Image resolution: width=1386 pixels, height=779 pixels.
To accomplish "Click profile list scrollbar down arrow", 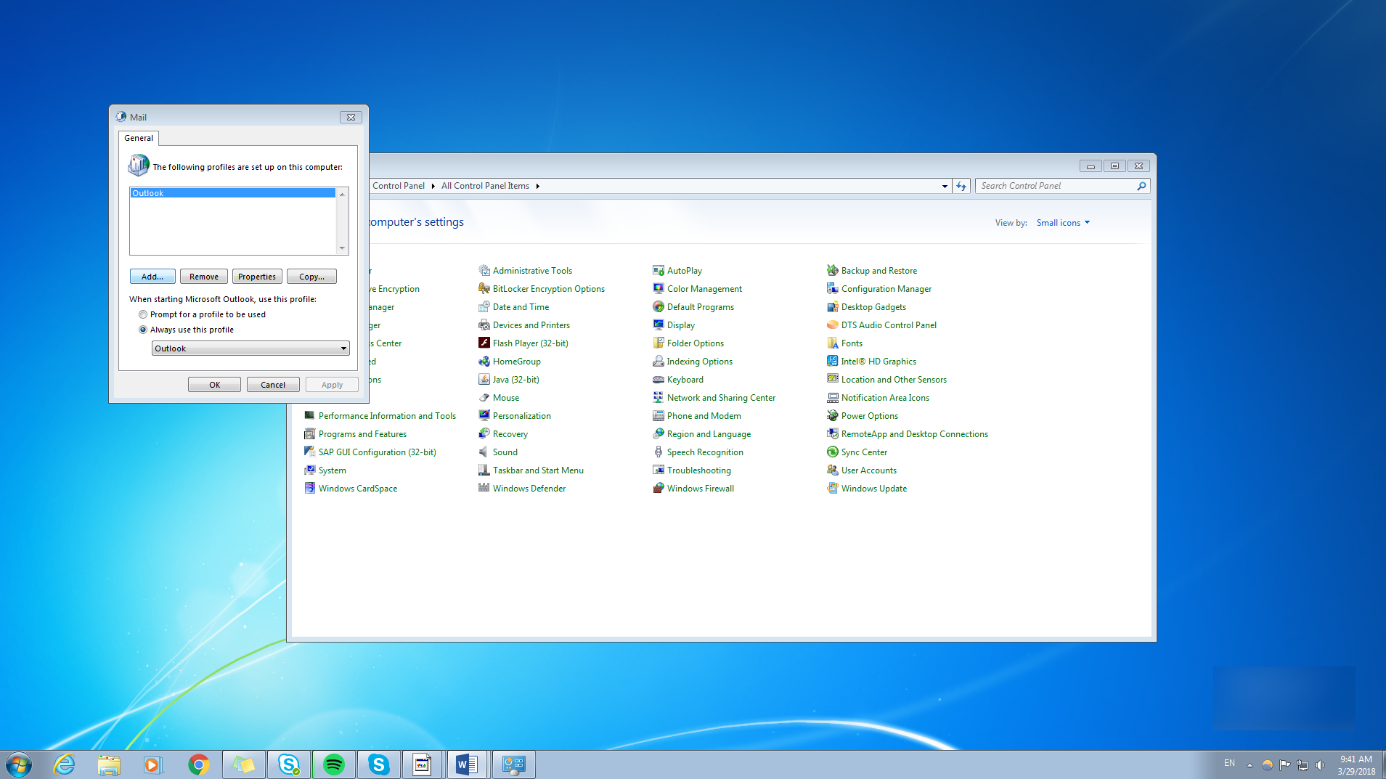I will point(342,249).
